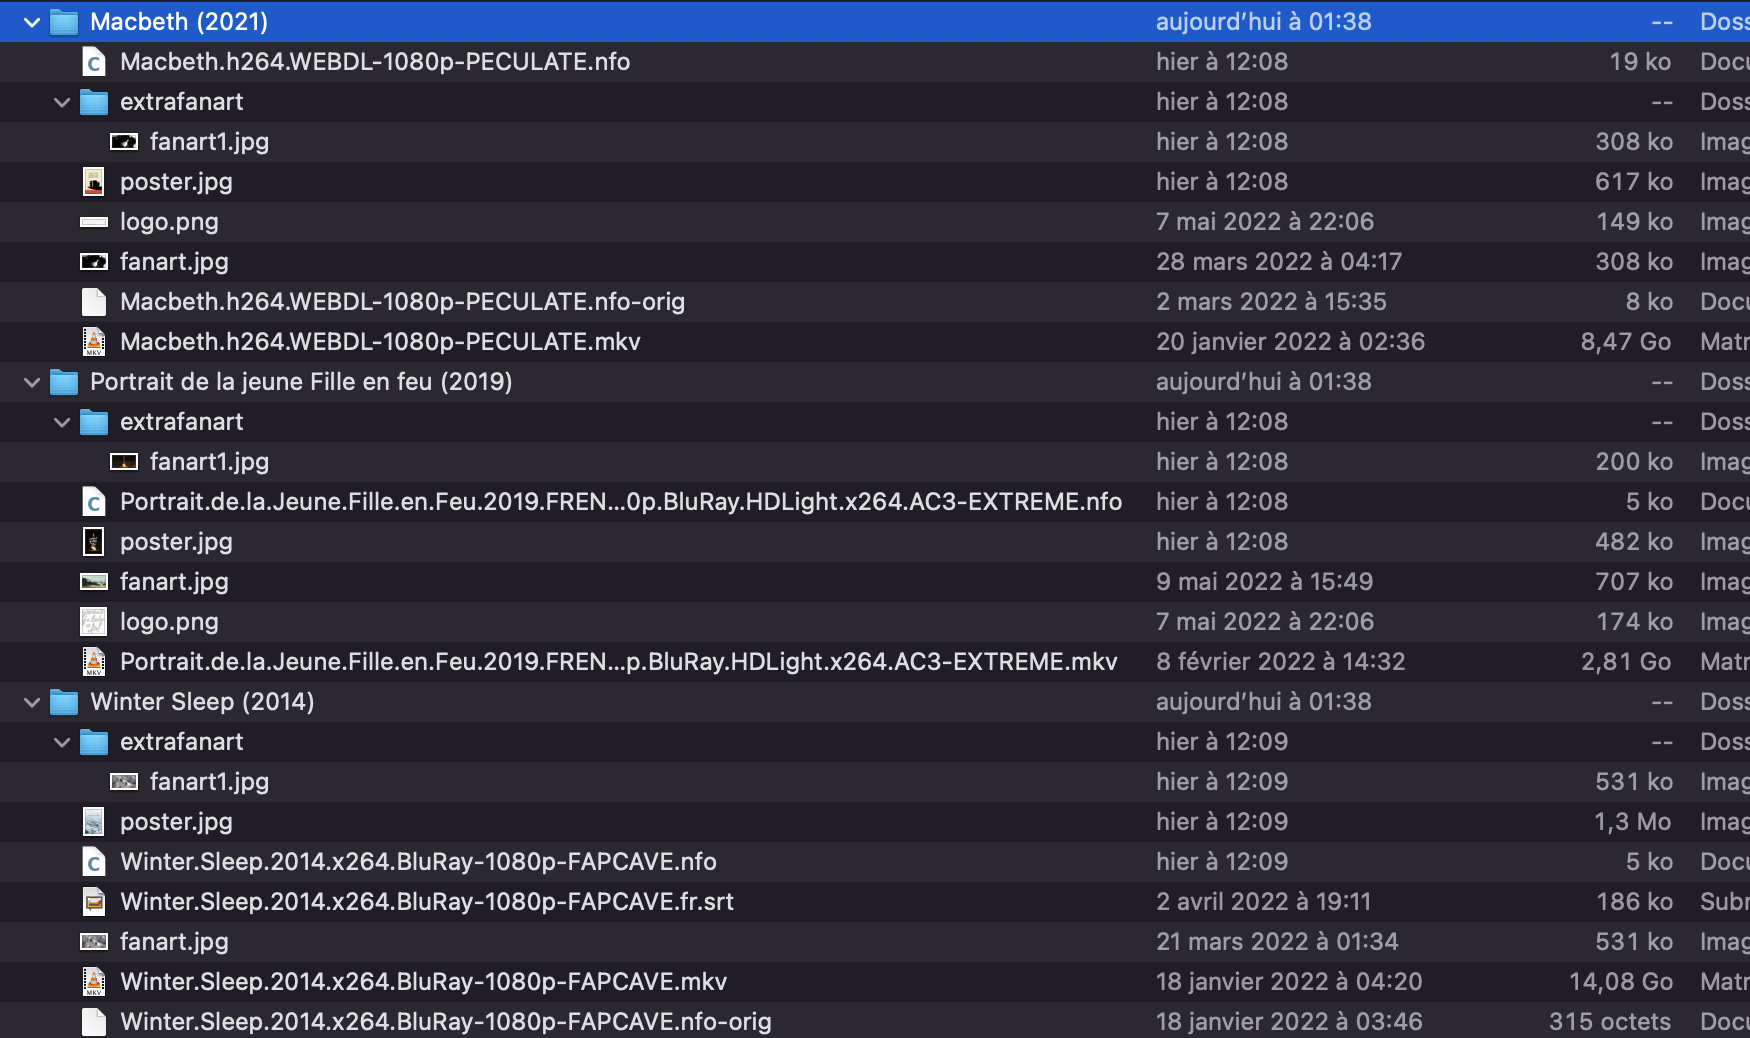Image resolution: width=1750 pixels, height=1038 pixels.
Task: Click fanart.jpg icon dated 28 mars 2022
Action: pos(94,262)
